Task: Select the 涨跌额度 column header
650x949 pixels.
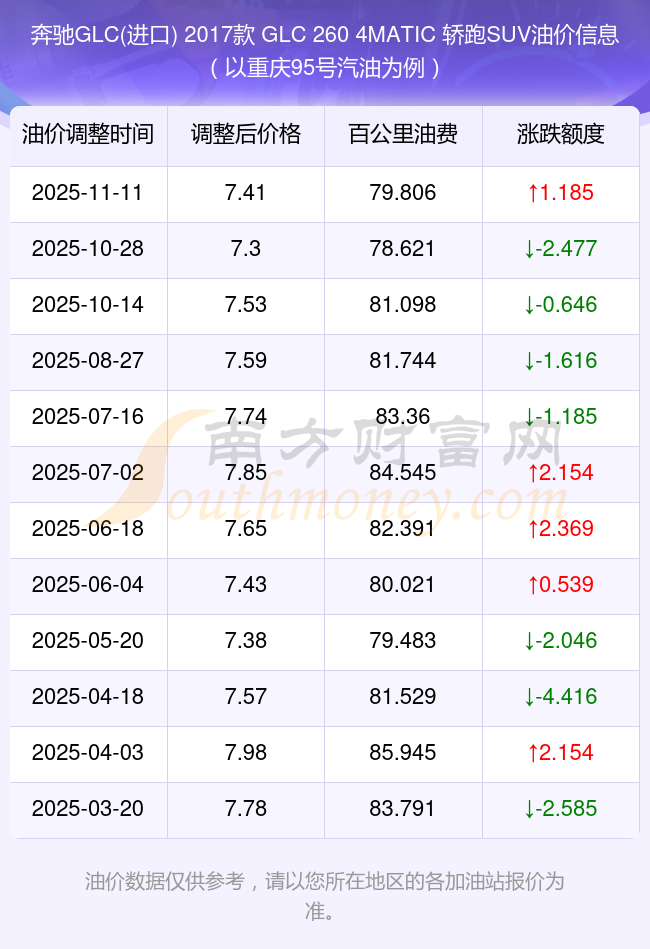Action: coord(561,135)
